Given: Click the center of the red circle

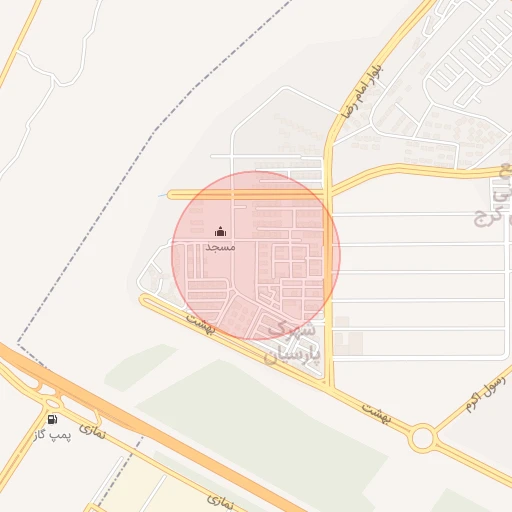Looking at the screenshot, I should tap(256, 255).
